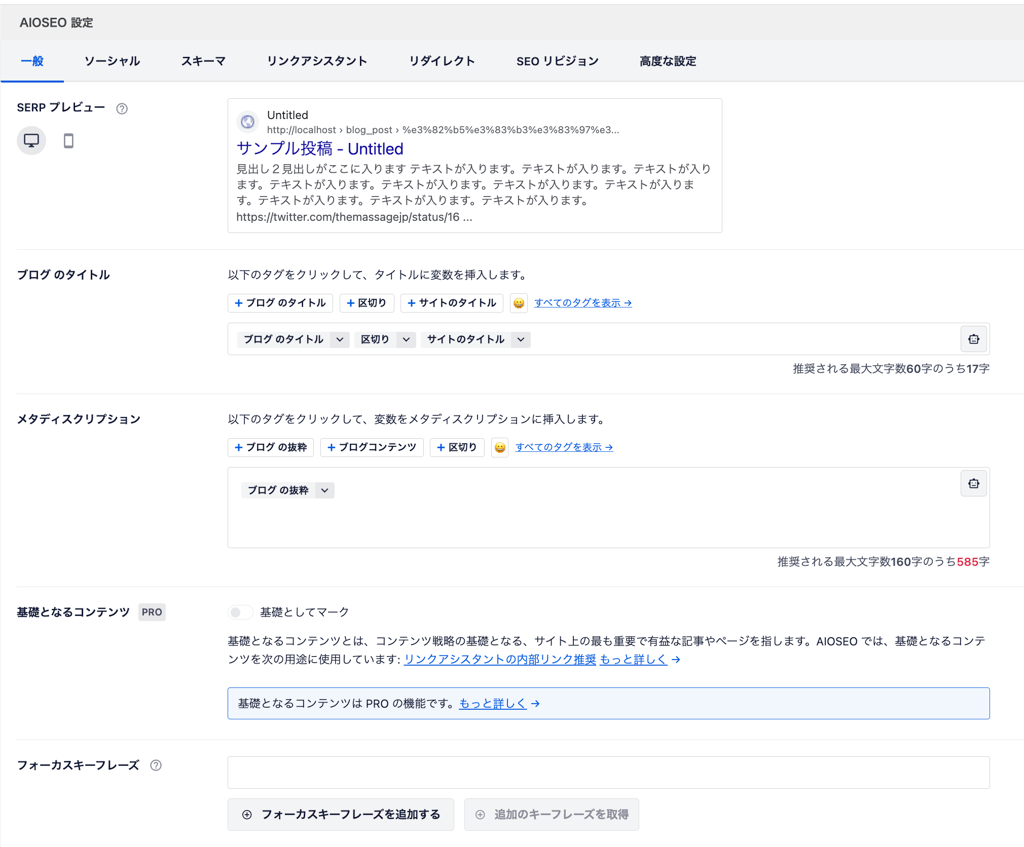Click 追加のキーフレーズを取得 button

[x=552, y=814]
